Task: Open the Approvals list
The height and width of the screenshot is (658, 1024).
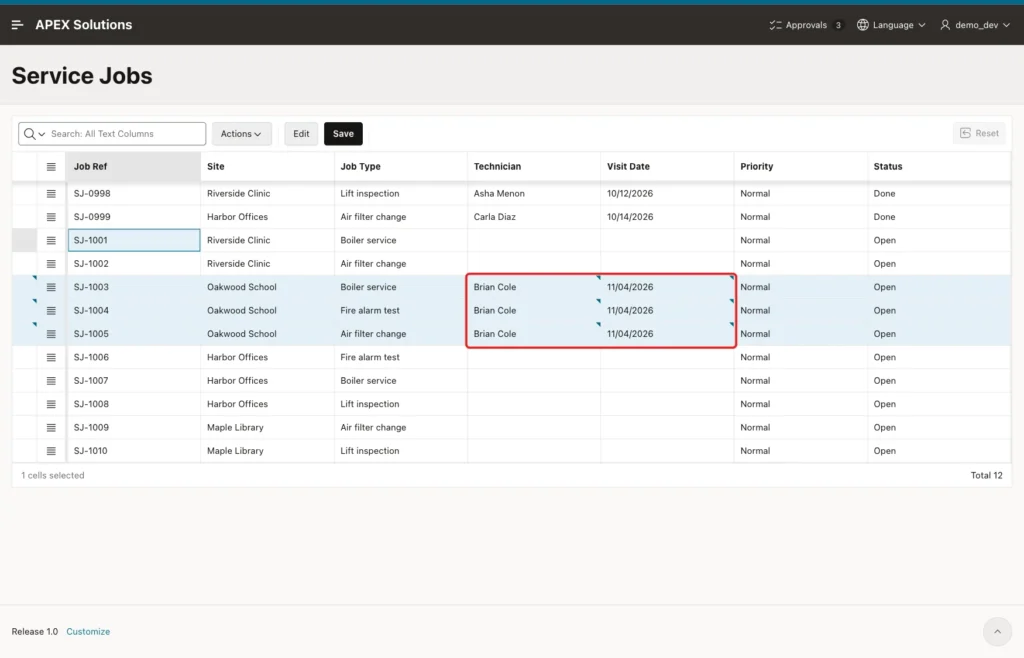Action: [x=806, y=25]
